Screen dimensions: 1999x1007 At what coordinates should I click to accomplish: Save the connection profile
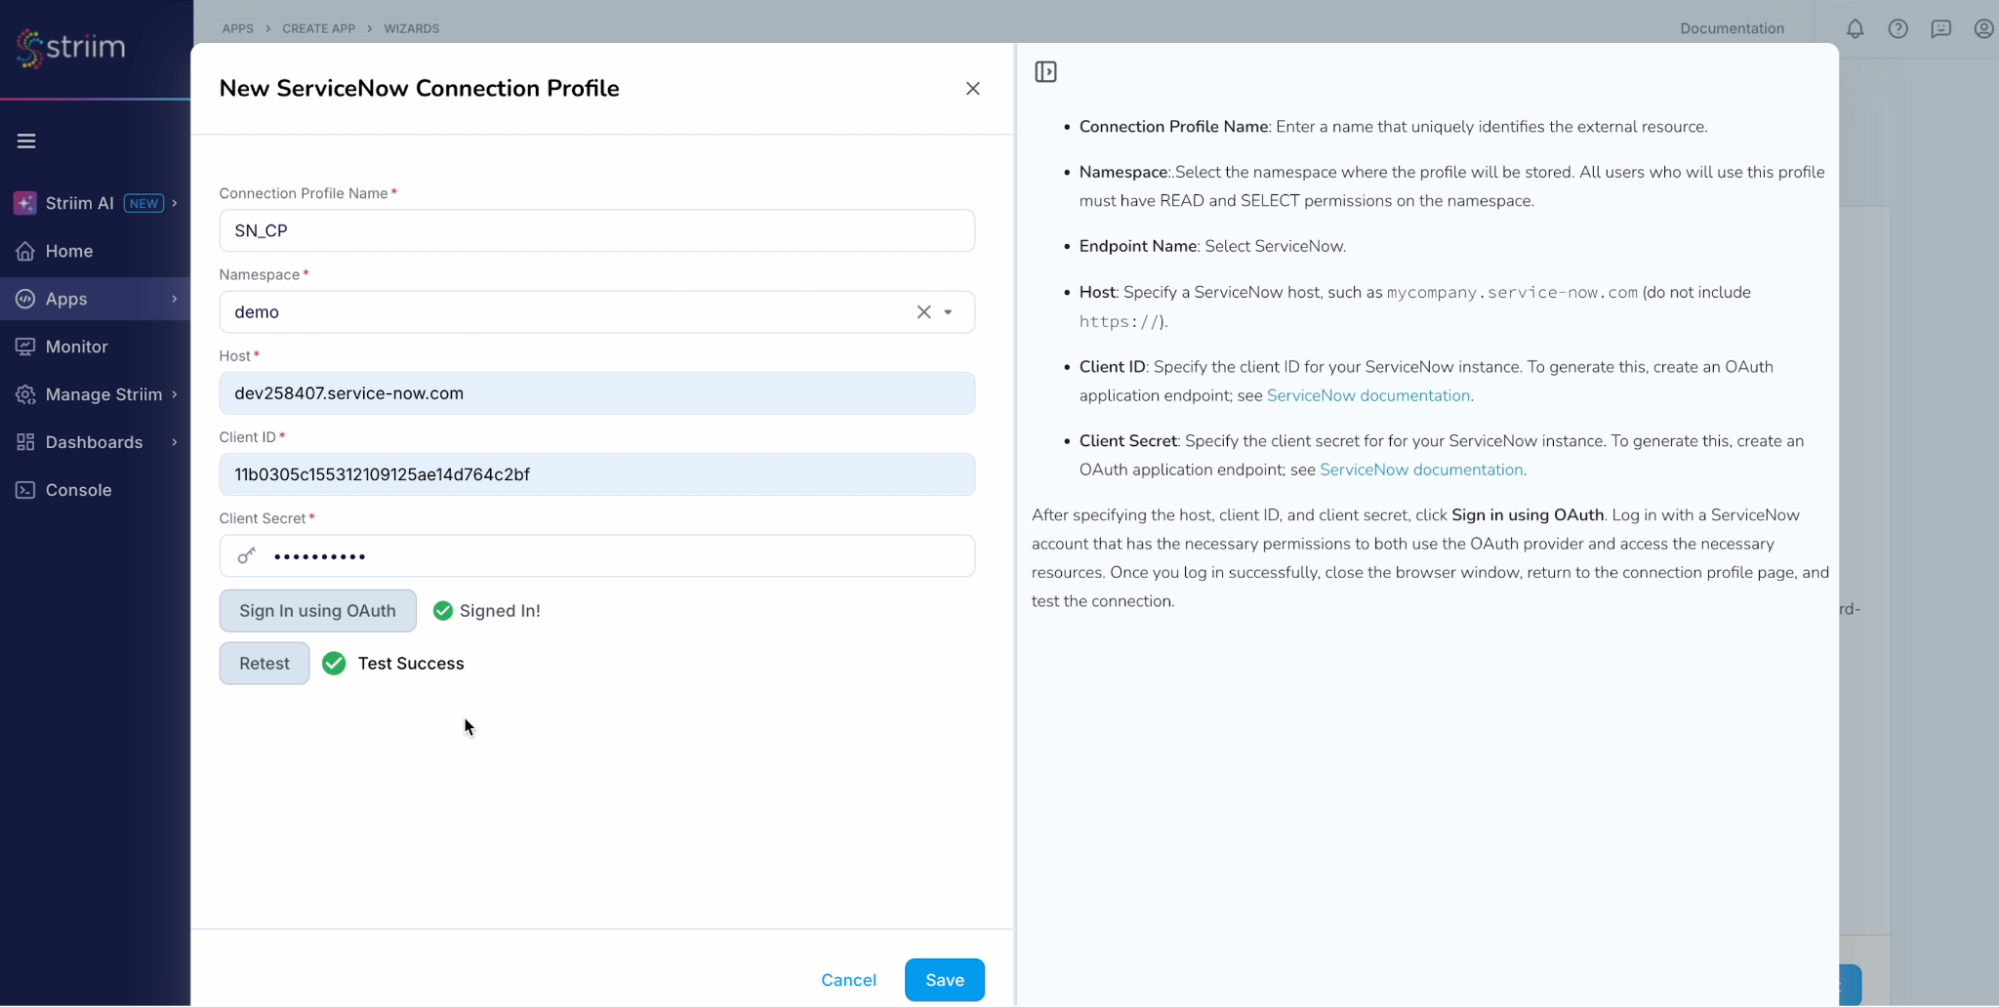(945, 980)
